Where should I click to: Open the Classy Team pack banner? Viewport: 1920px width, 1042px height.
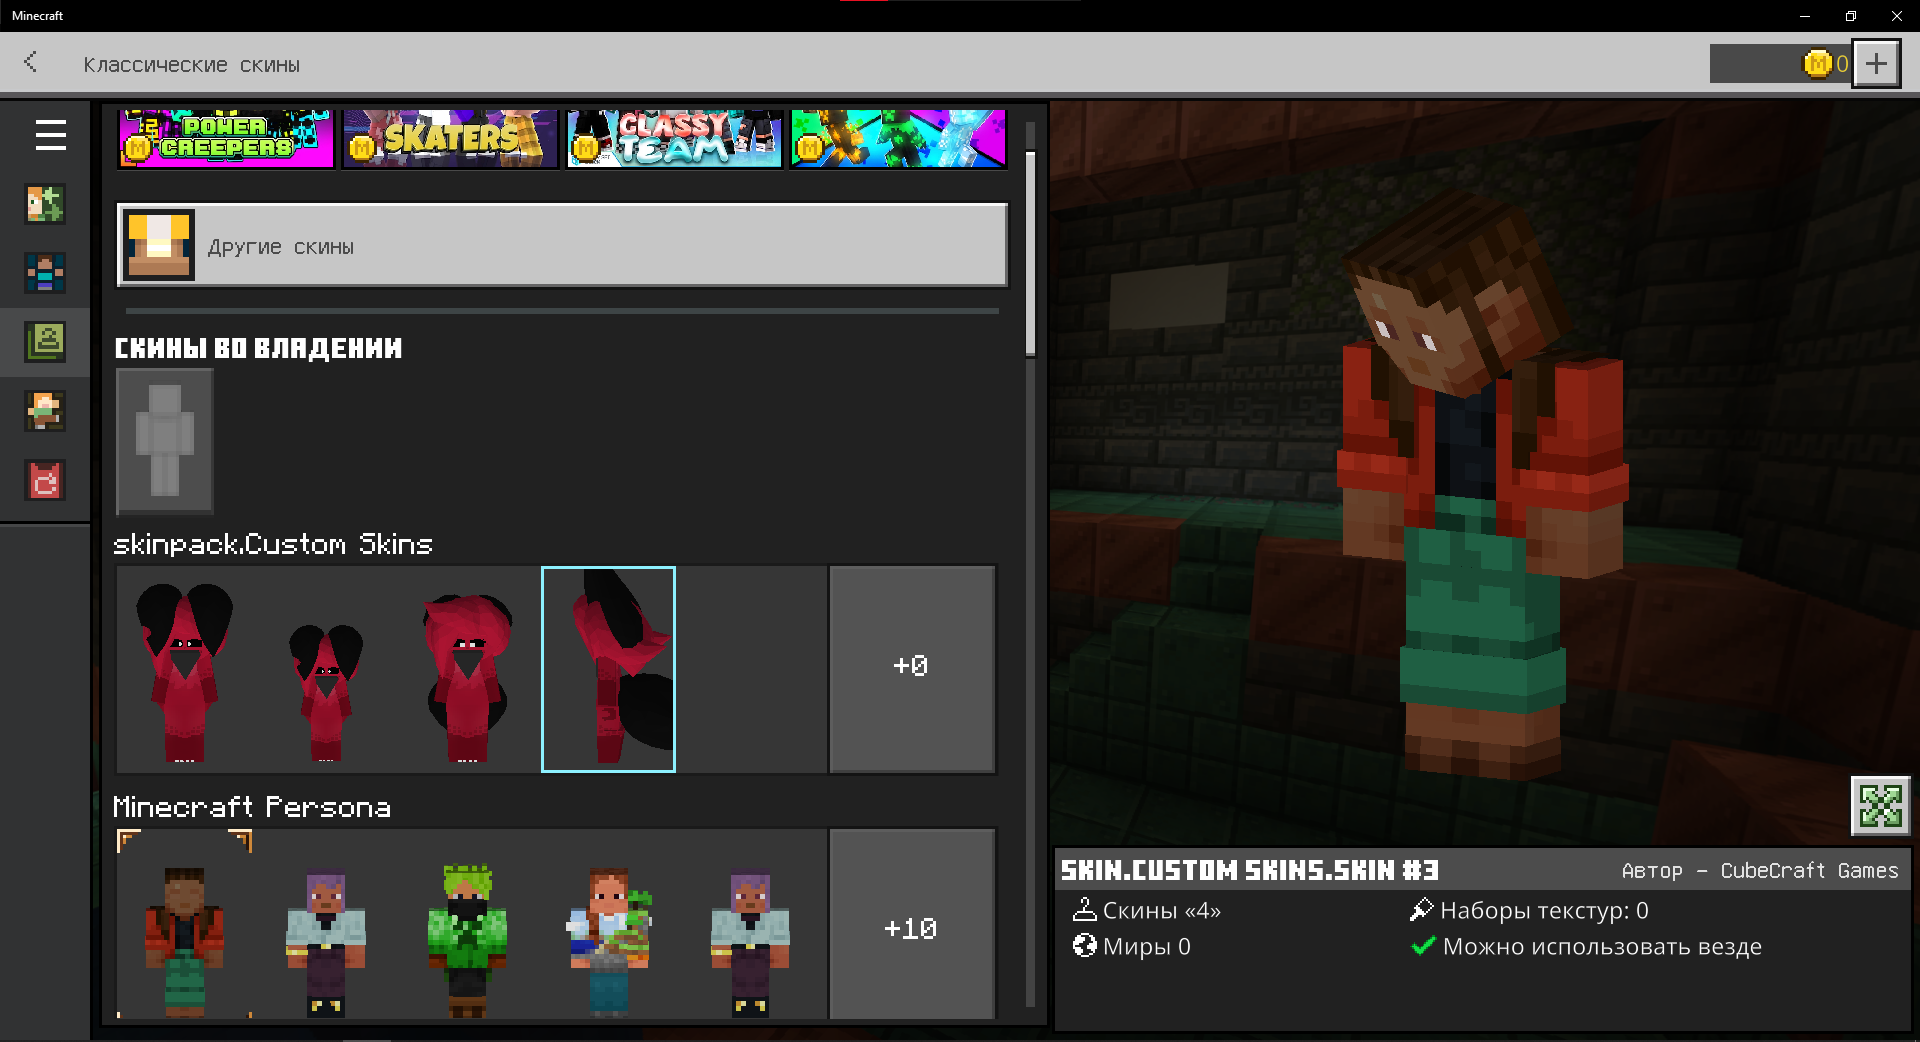[x=674, y=138]
